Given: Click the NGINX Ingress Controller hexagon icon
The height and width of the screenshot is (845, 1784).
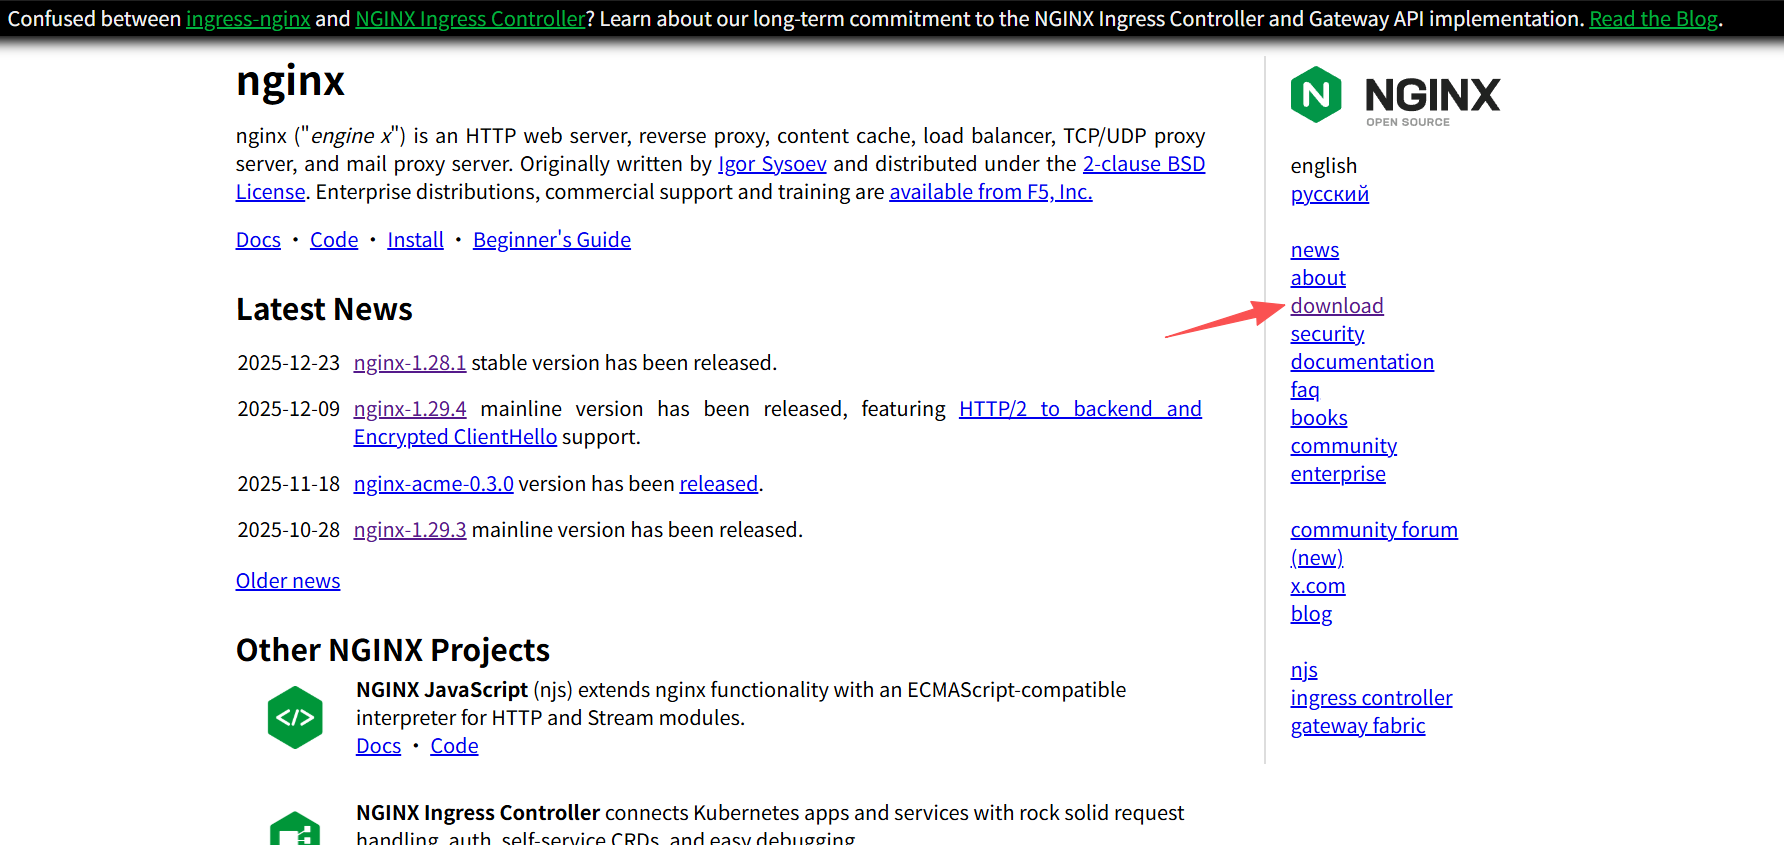Looking at the screenshot, I should [x=295, y=828].
